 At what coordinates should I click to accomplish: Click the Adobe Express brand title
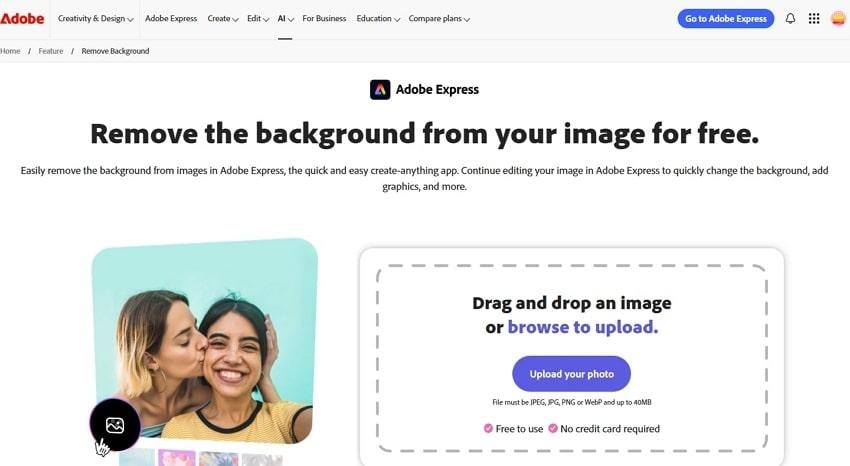point(437,89)
